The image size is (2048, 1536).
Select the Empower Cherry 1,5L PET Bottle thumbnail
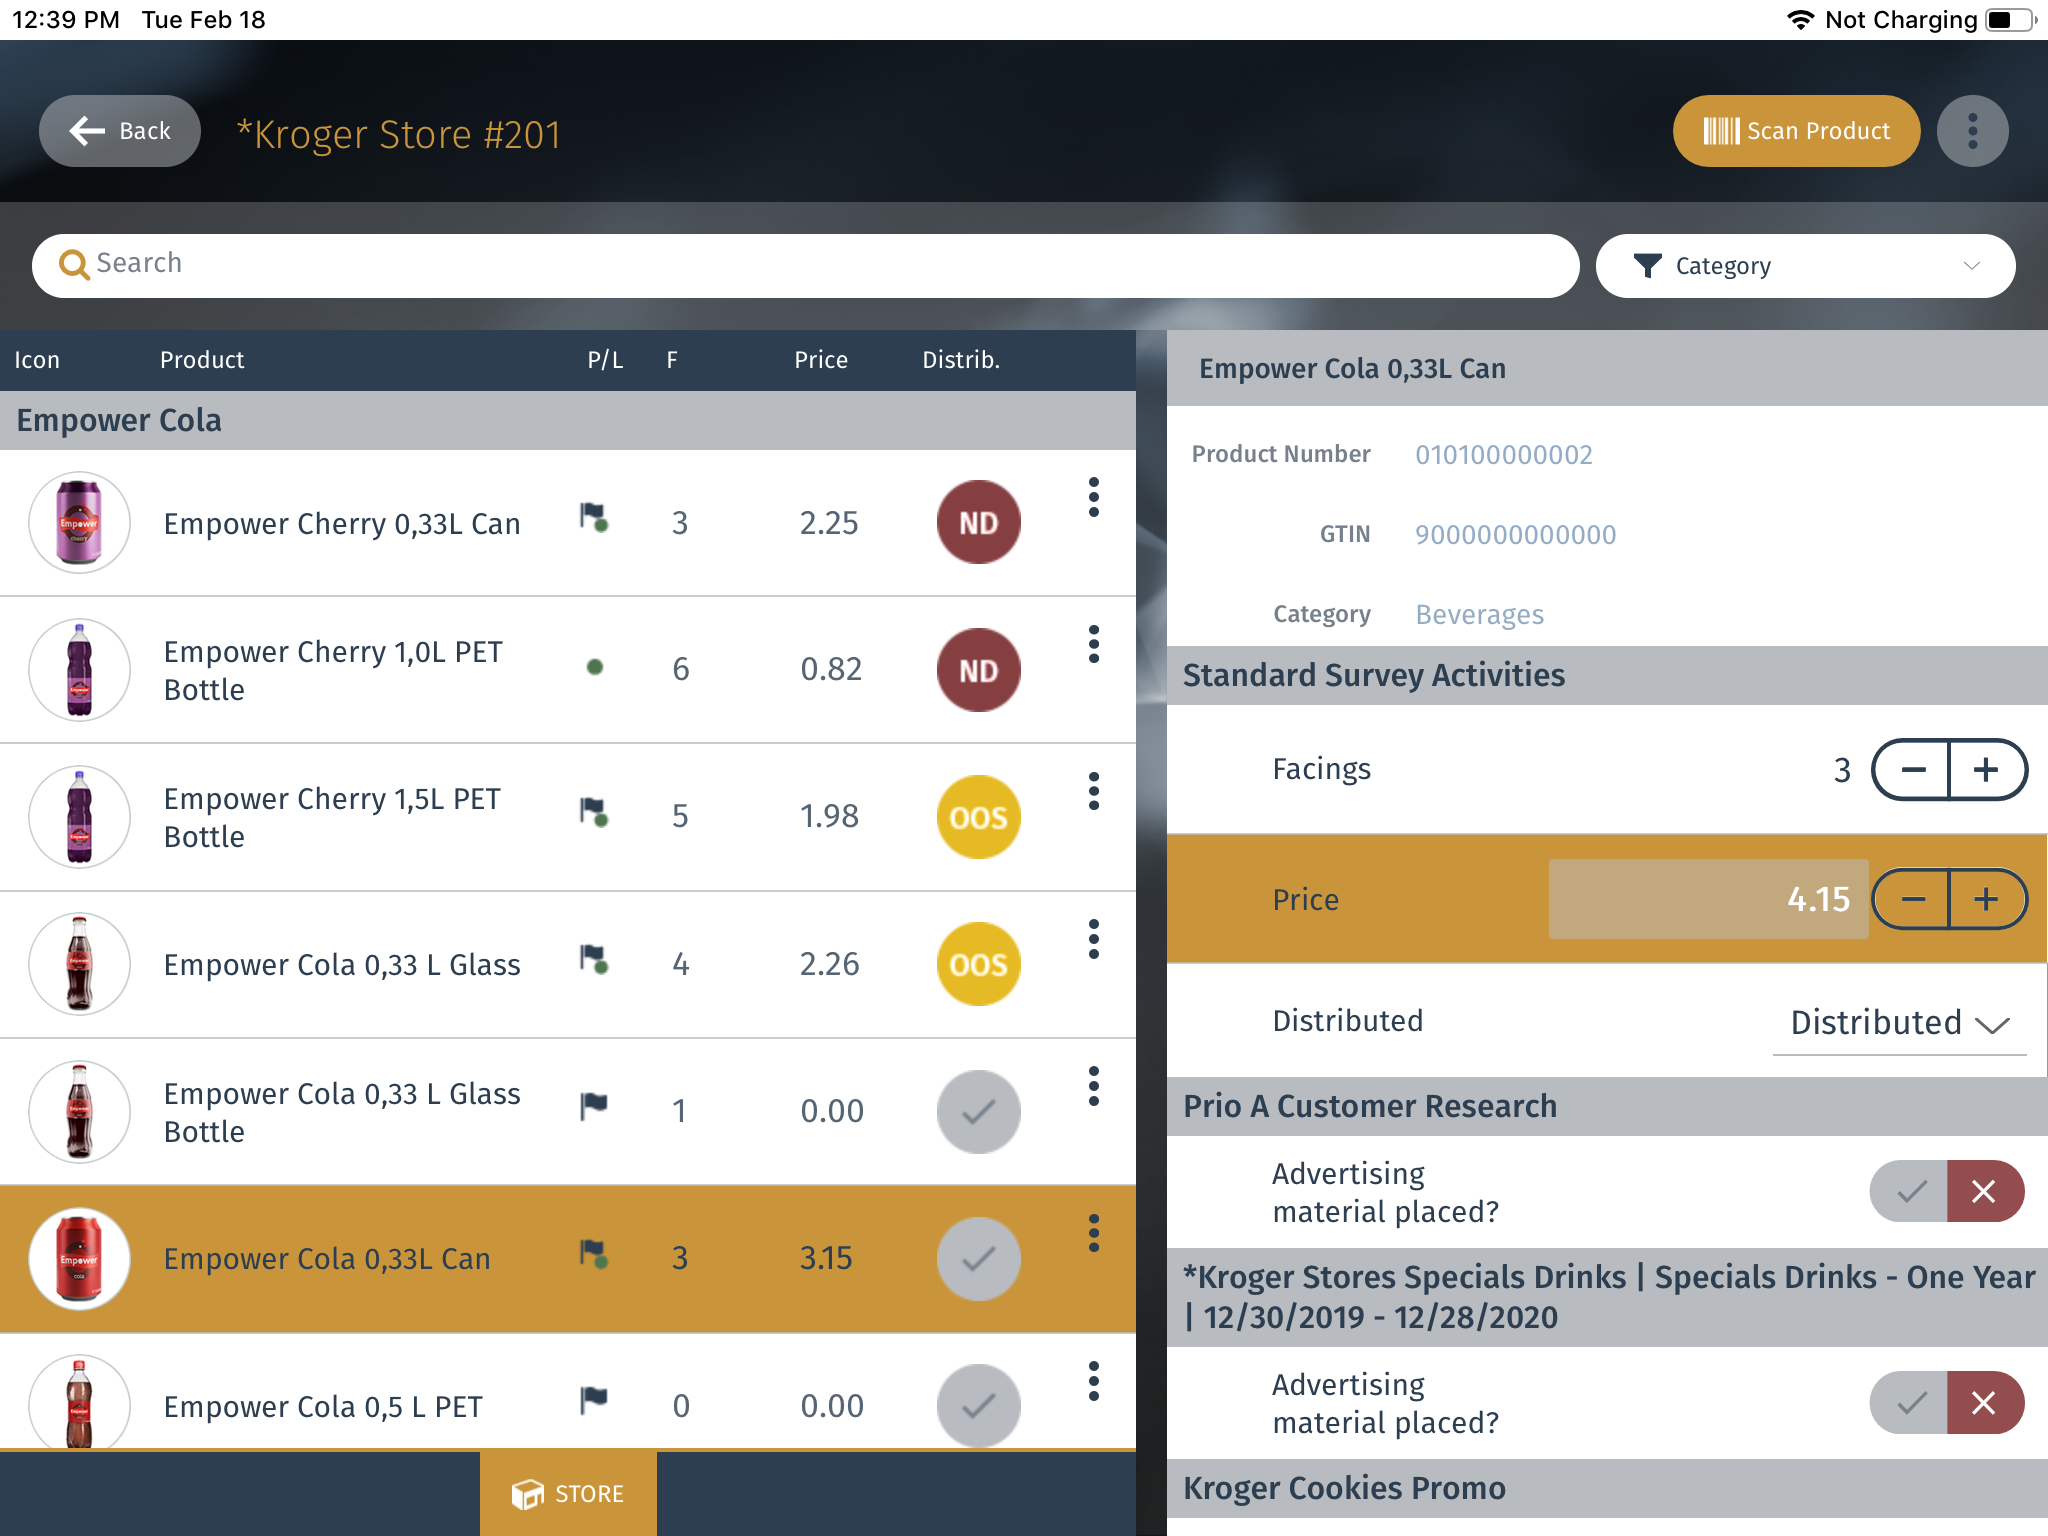point(79,817)
